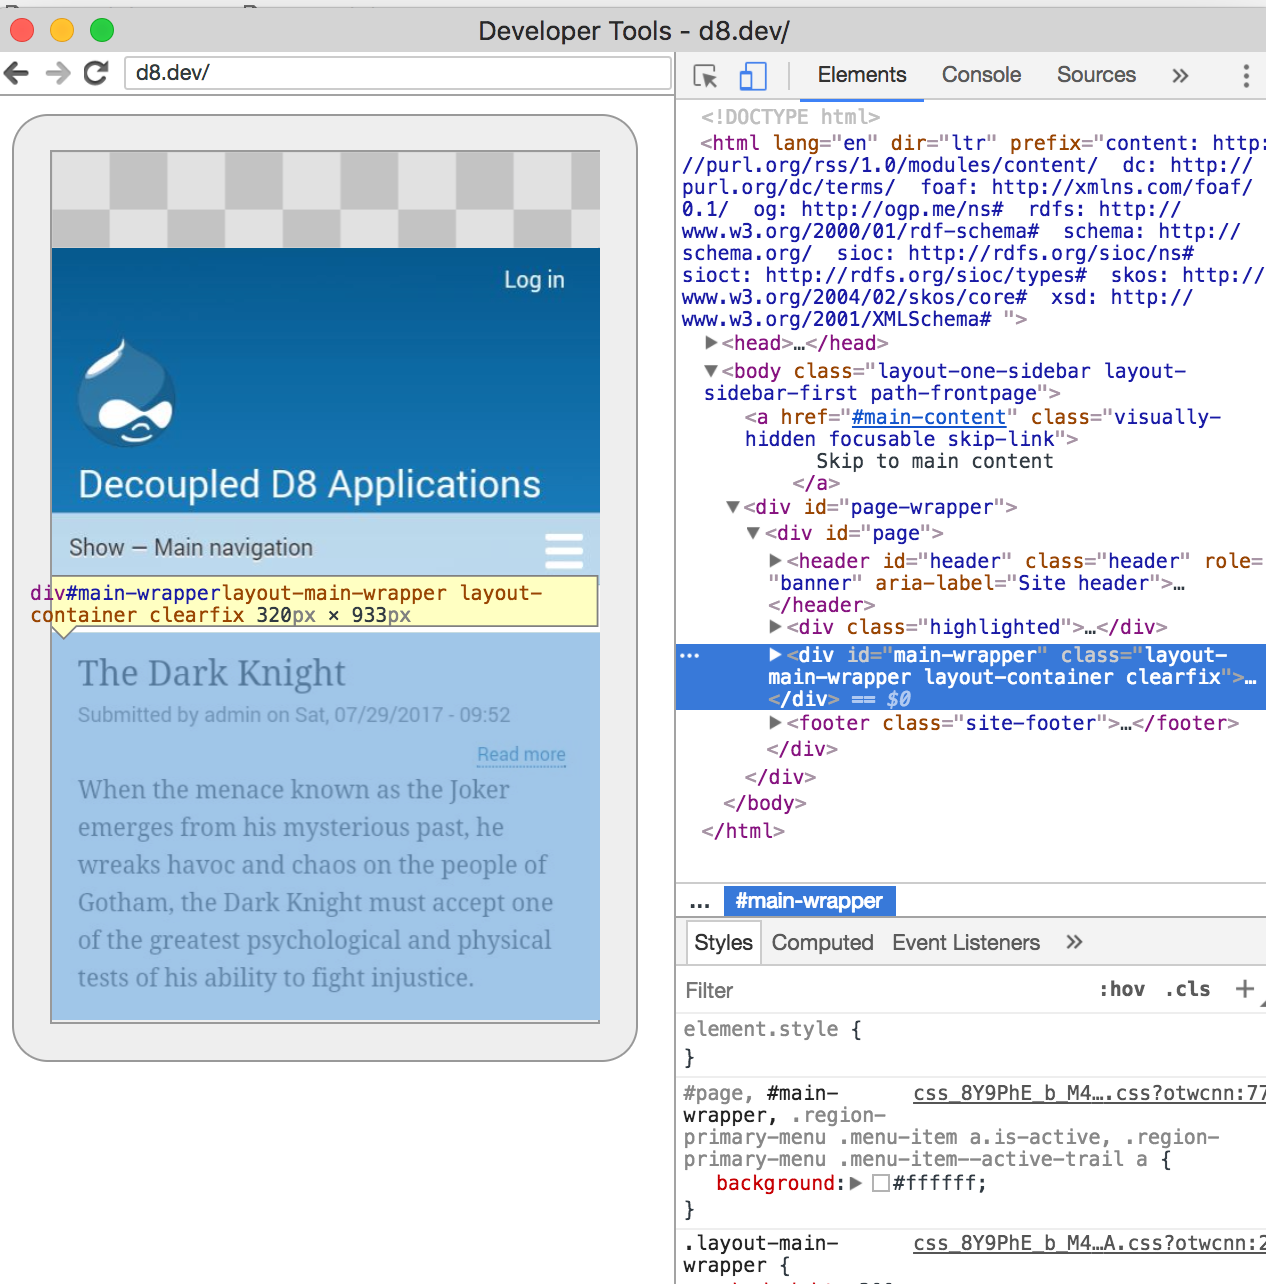Open the Computed pane tab
This screenshot has width=1266, height=1284.
click(x=822, y=943)
